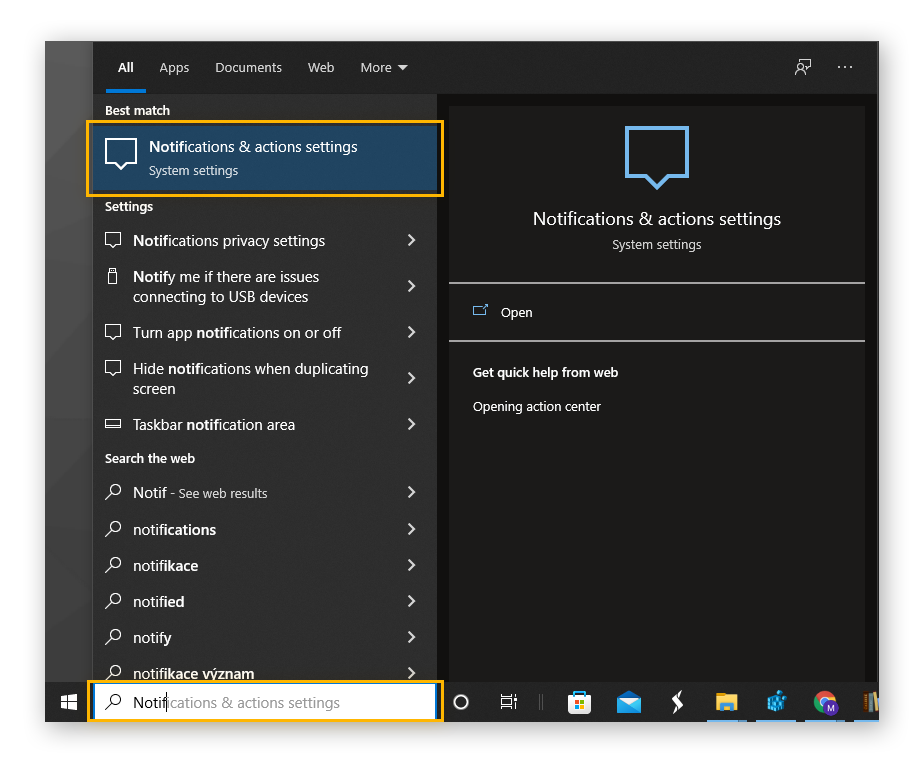Open the Notifications & actions settings icon
This screenshot has width=923, height=769.
(120, 153)
